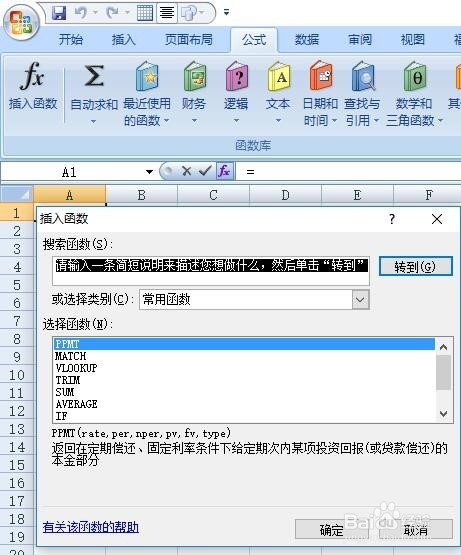
Task: Select AVERAGE in the function list
Action: pyautogui.click(x=244, y=404)
